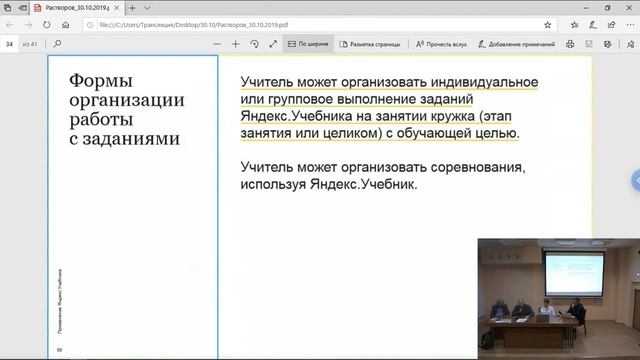Click the text Учитель может организовать соревнования
Screen dimensions: 640x360
click(382, 167)
